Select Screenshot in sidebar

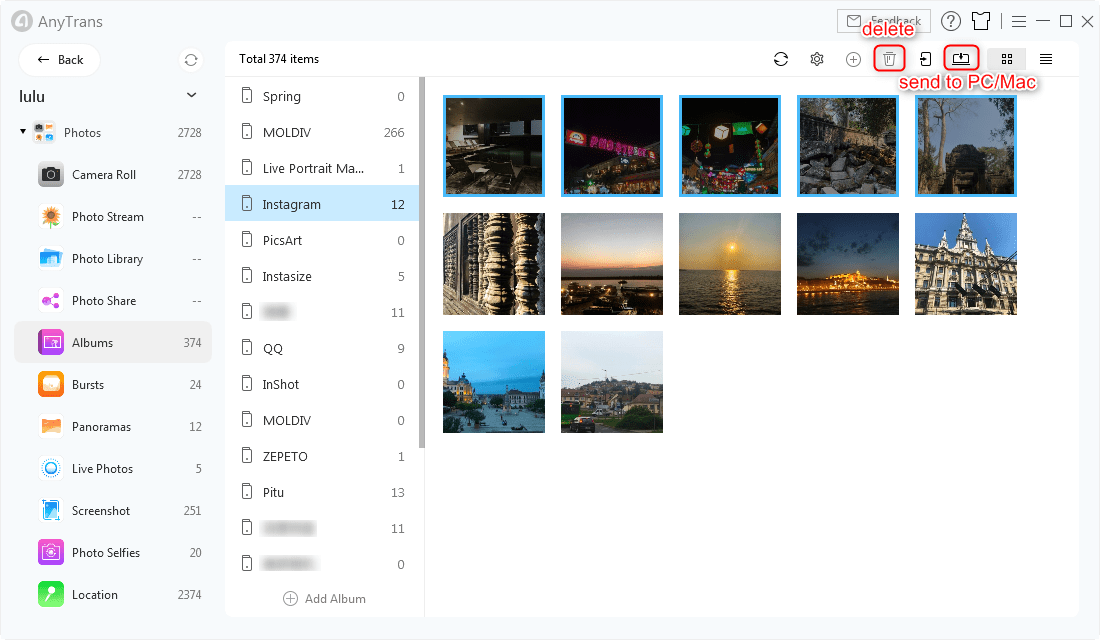tap(113, 511)
